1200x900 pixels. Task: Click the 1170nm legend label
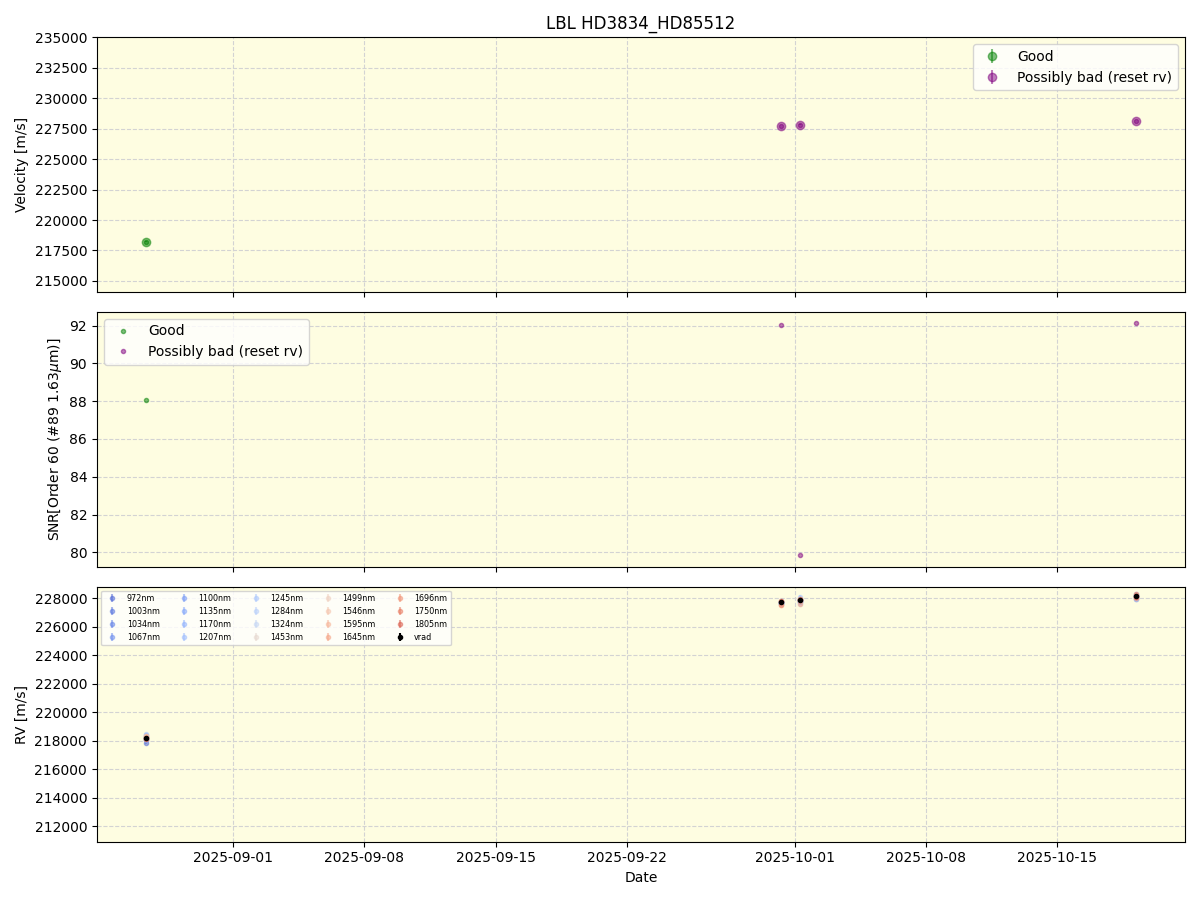(x=215, y=624)
